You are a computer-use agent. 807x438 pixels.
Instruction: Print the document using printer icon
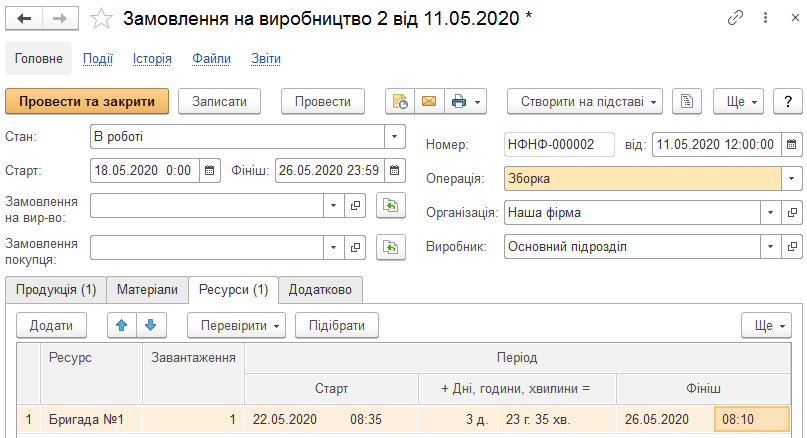point(458,101)
